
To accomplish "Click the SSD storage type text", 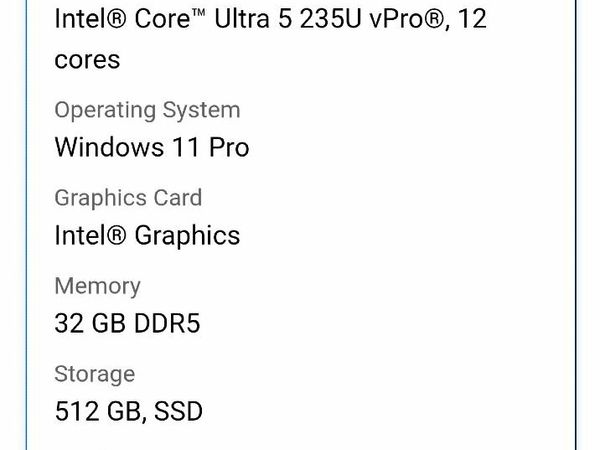I will pos(179,412).
